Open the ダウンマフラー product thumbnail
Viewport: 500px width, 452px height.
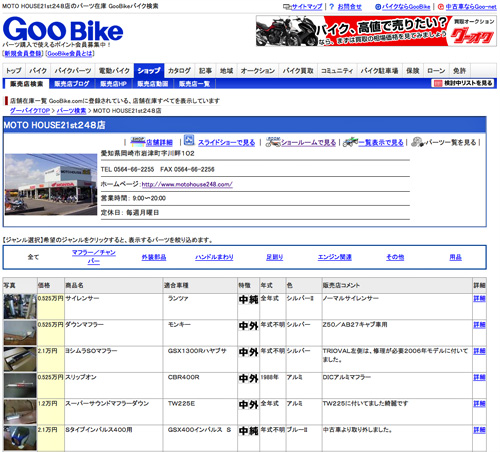20,333
